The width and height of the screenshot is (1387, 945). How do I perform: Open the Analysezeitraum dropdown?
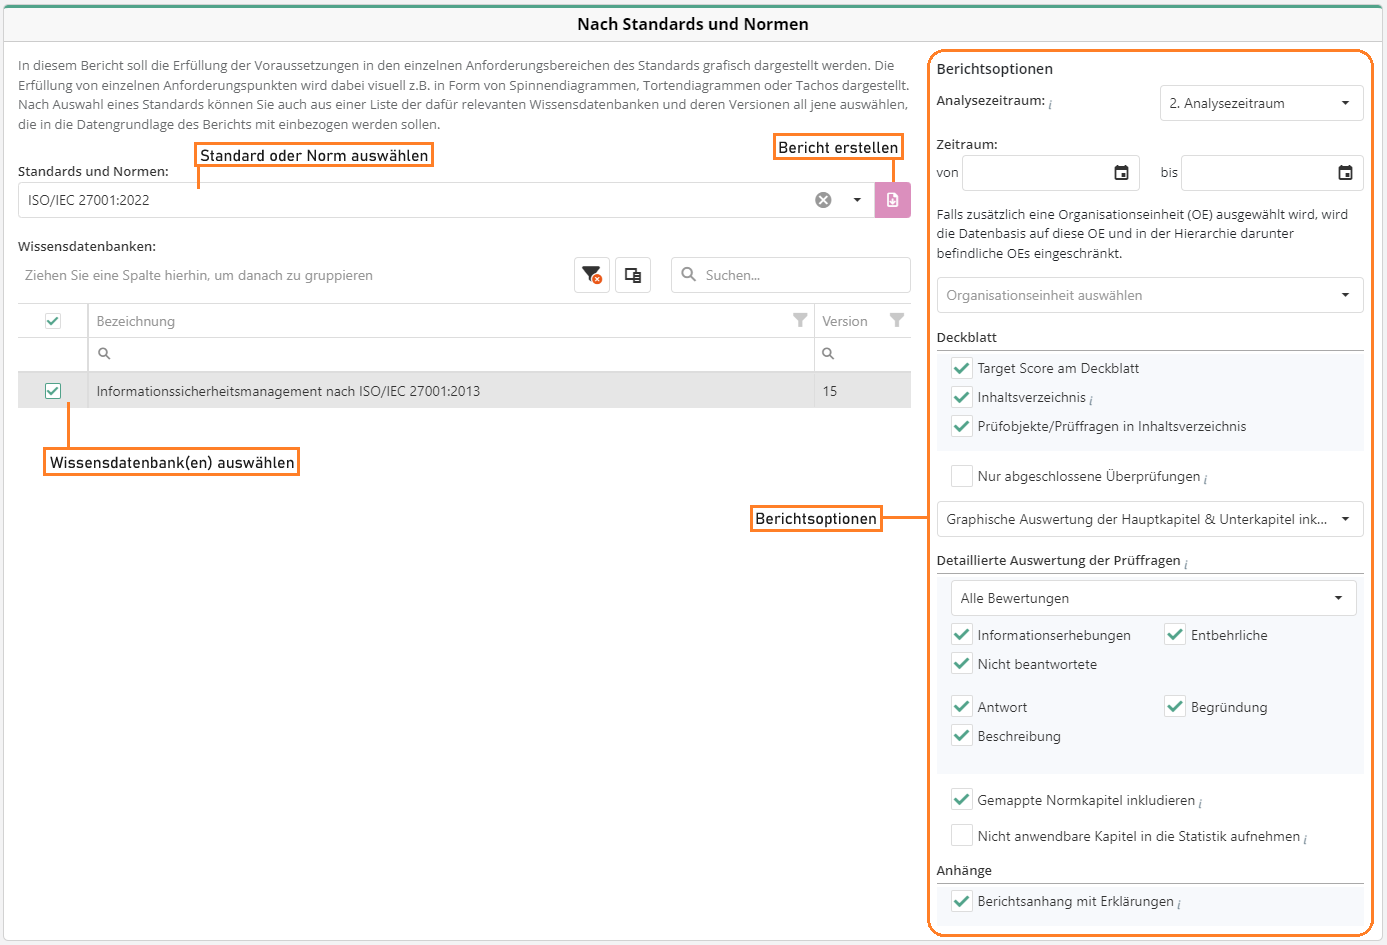1261,103
